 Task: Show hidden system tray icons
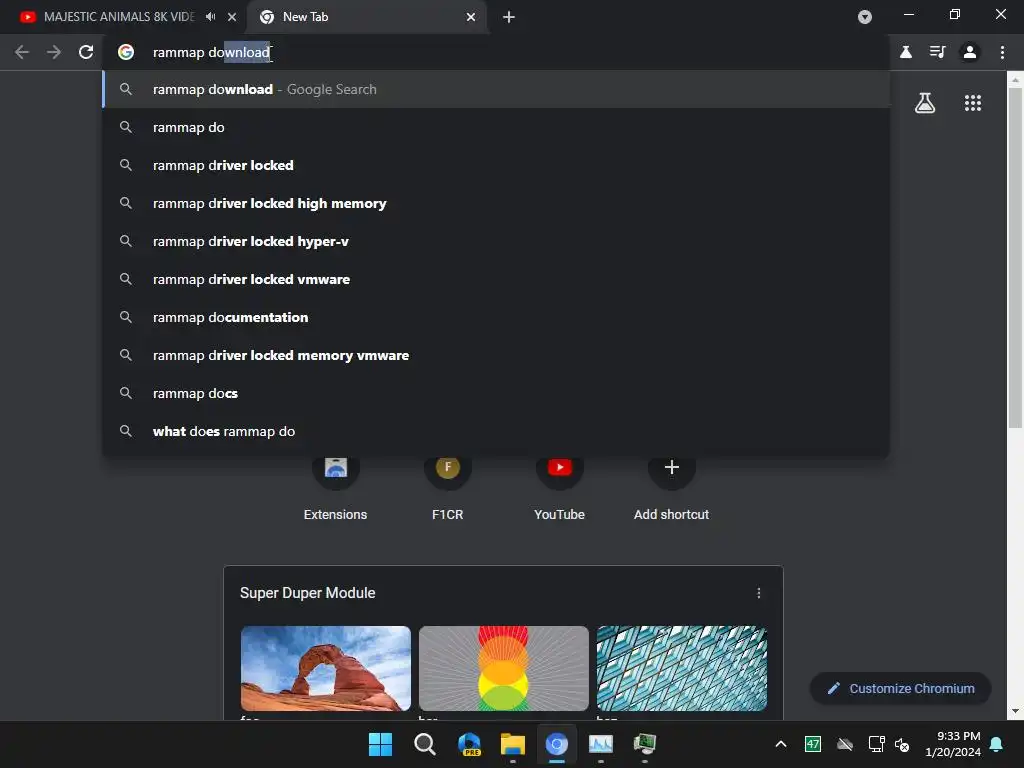pos(780,744)
